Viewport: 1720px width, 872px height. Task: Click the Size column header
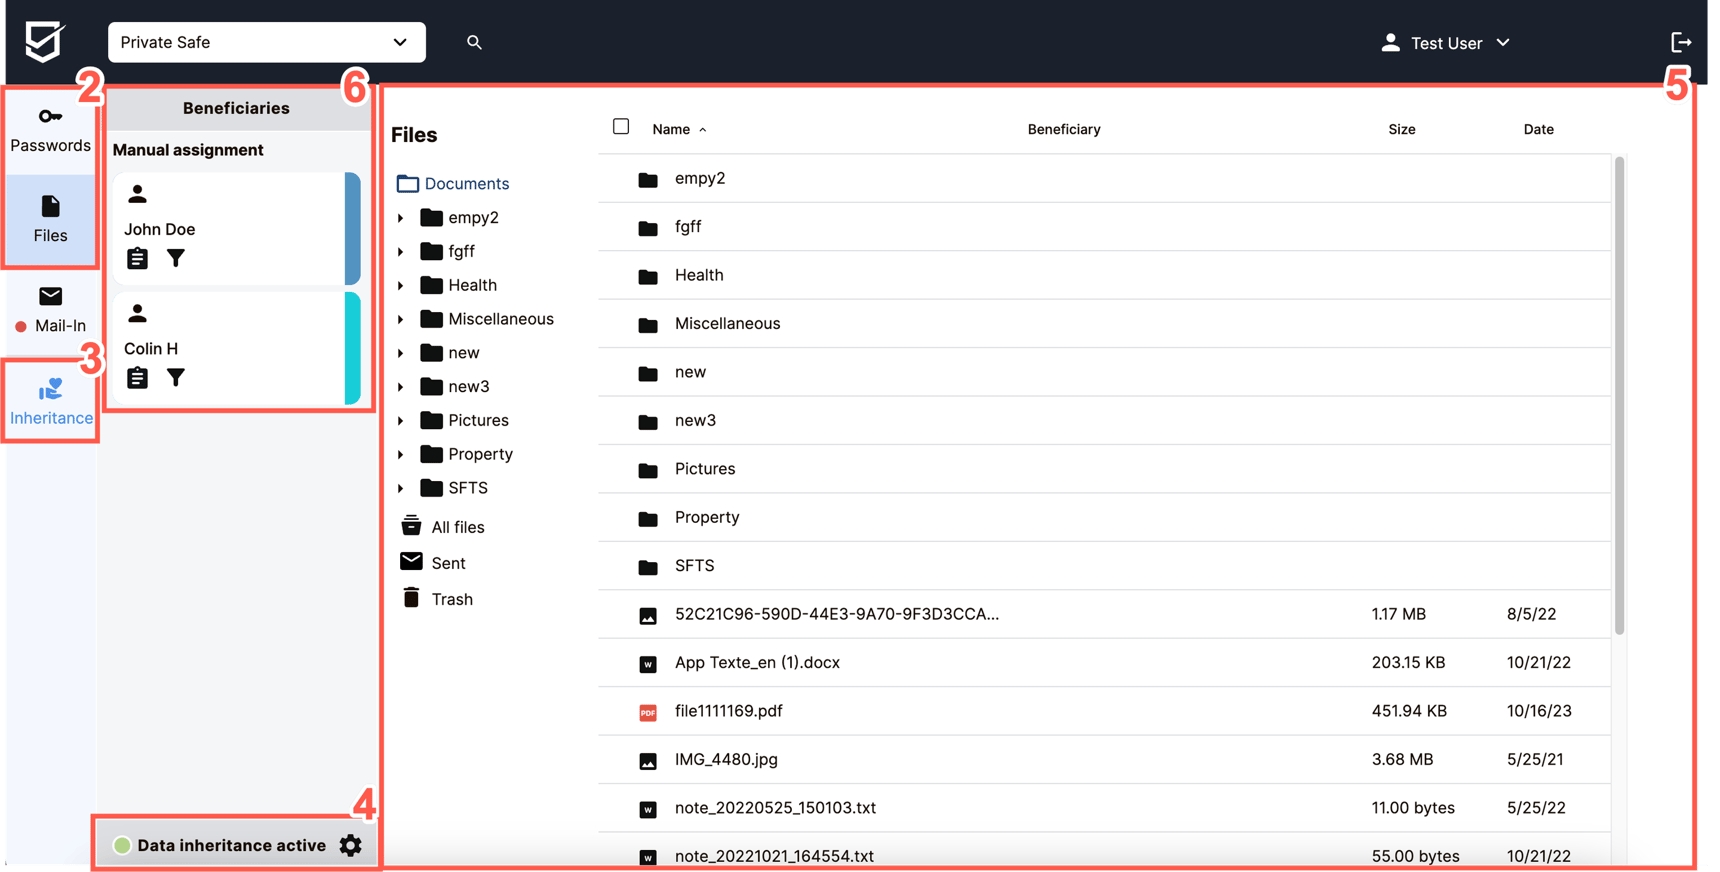(1401, 129)
